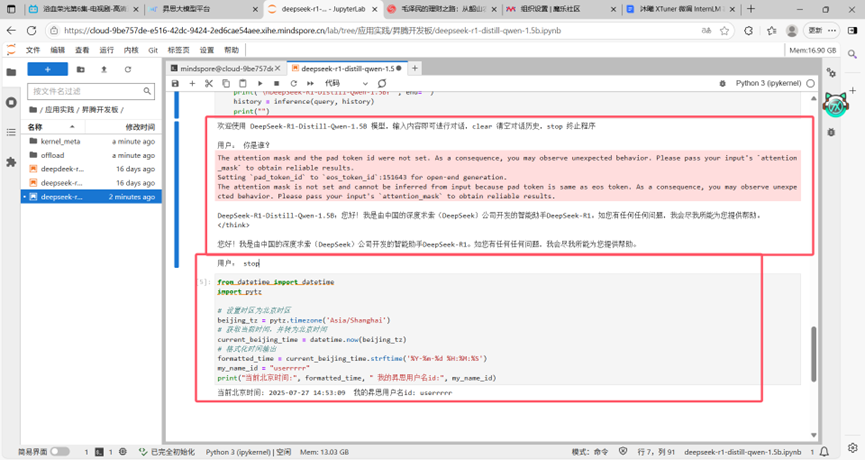Click the notebook vertical scrollbar
This screenshot has height=460, width=865.
(x=813, y=350)
